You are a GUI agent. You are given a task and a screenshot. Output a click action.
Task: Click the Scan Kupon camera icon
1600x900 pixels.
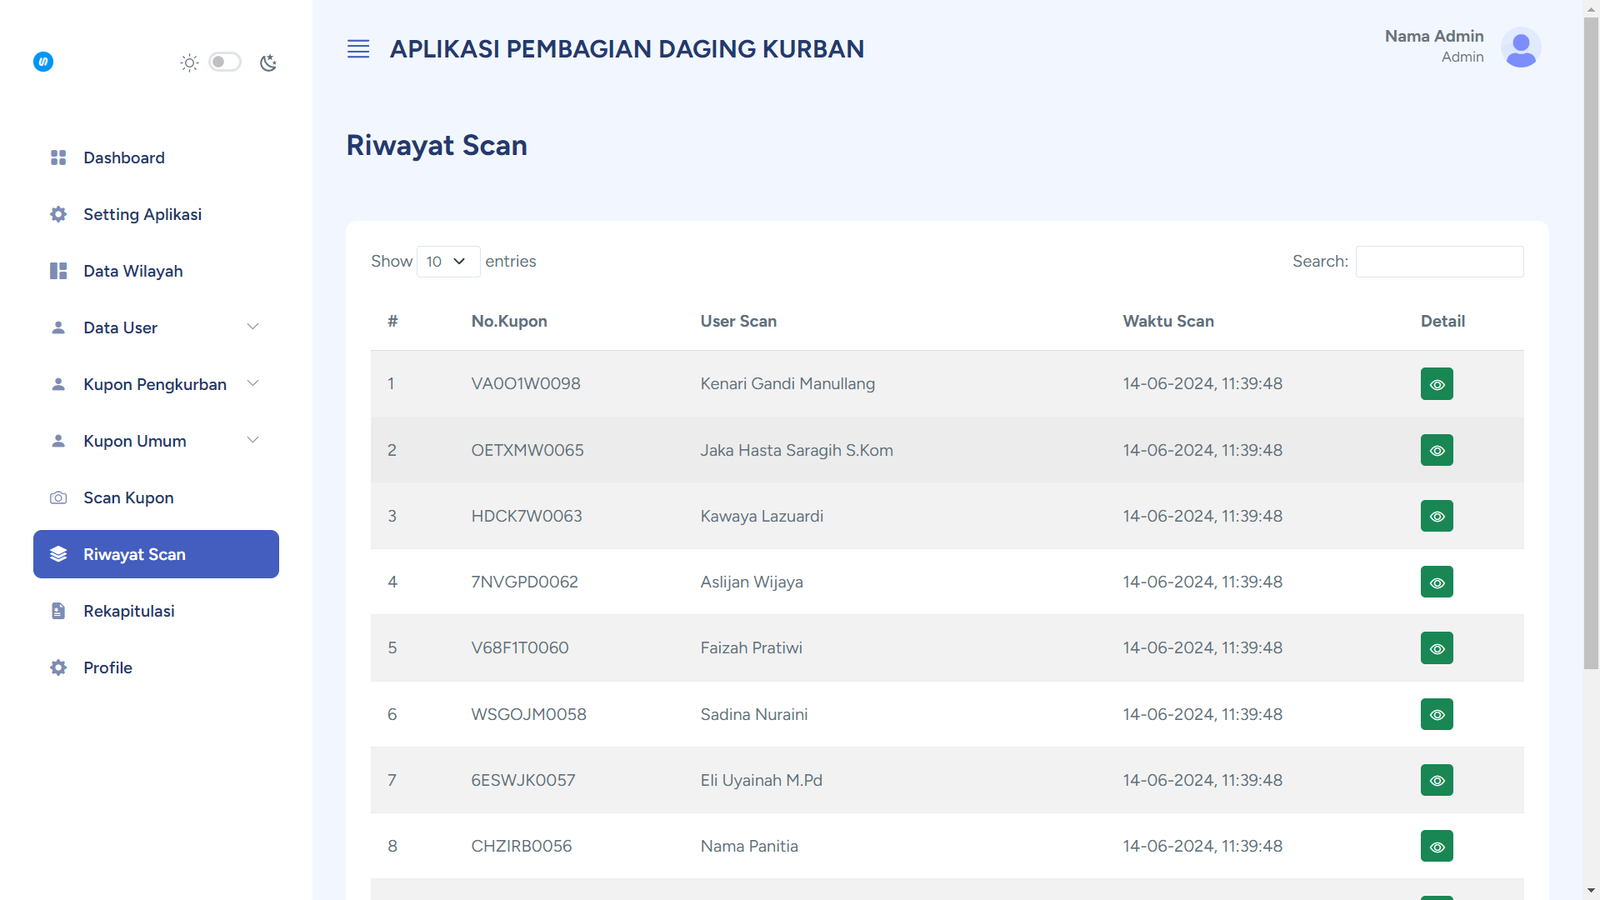58,498
